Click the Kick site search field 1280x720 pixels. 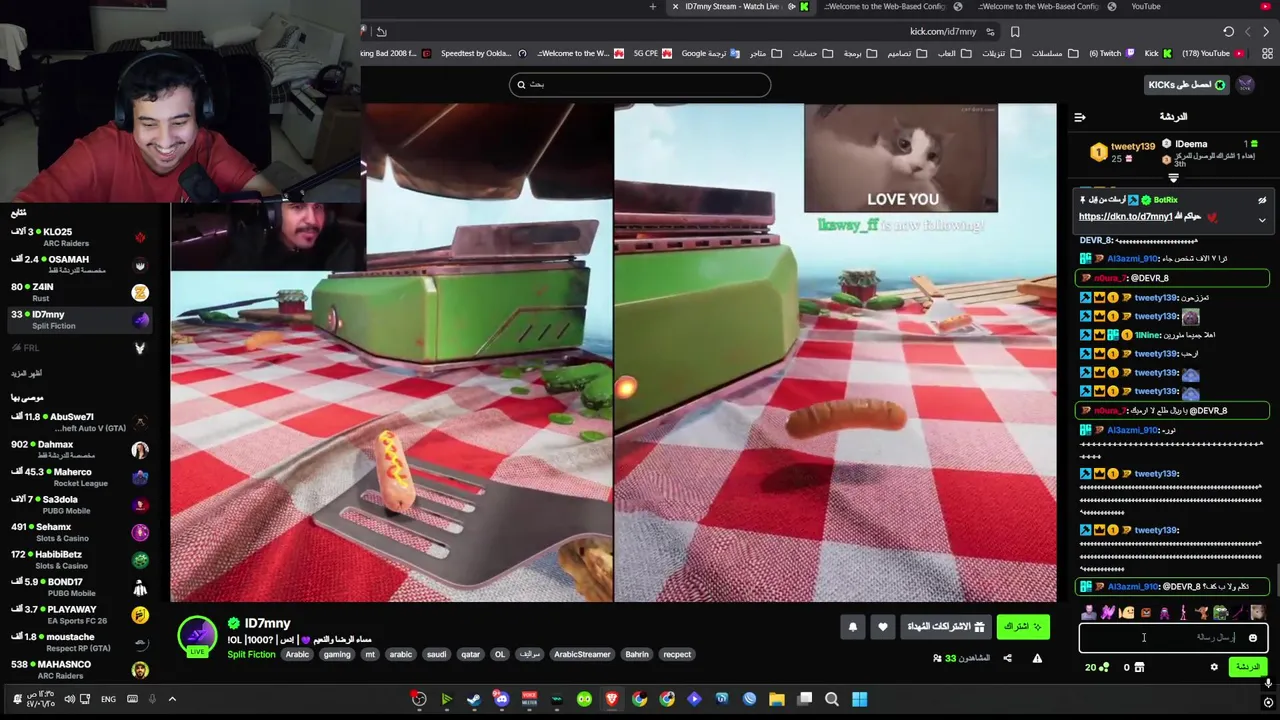point(640,85)
